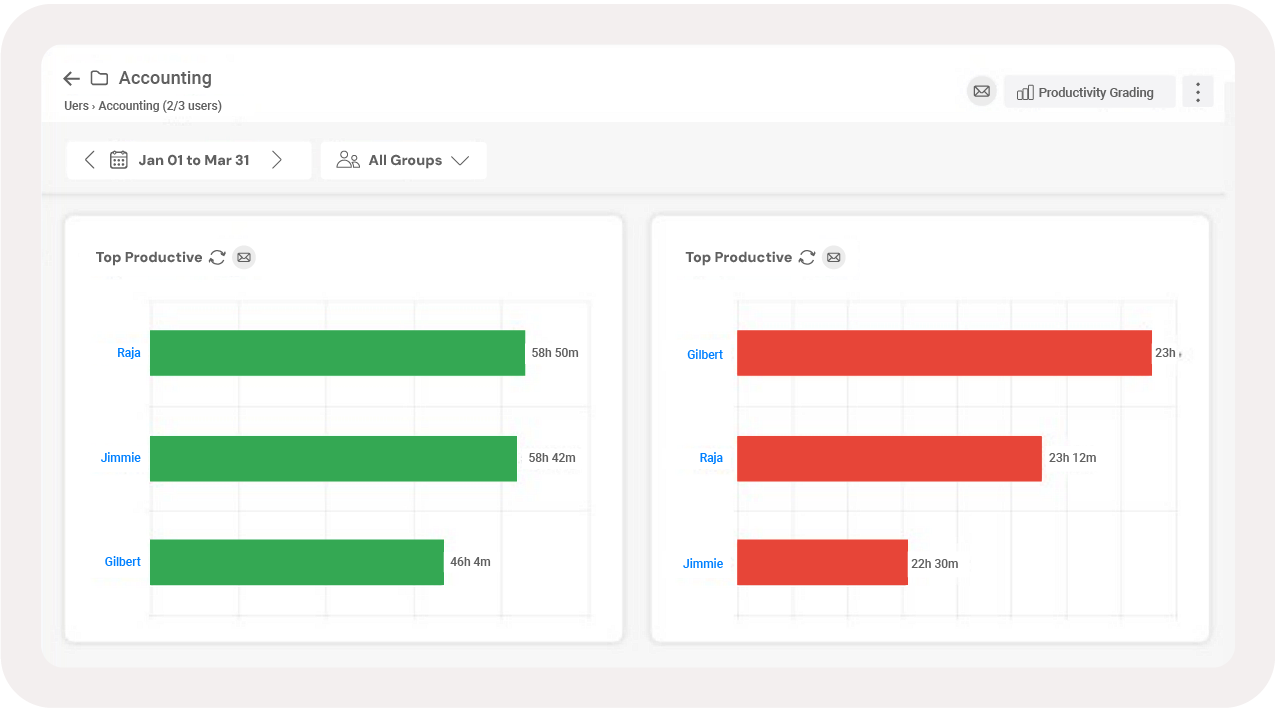
Task: Click the Productivity Grading button
Action: click(1089, 92)
